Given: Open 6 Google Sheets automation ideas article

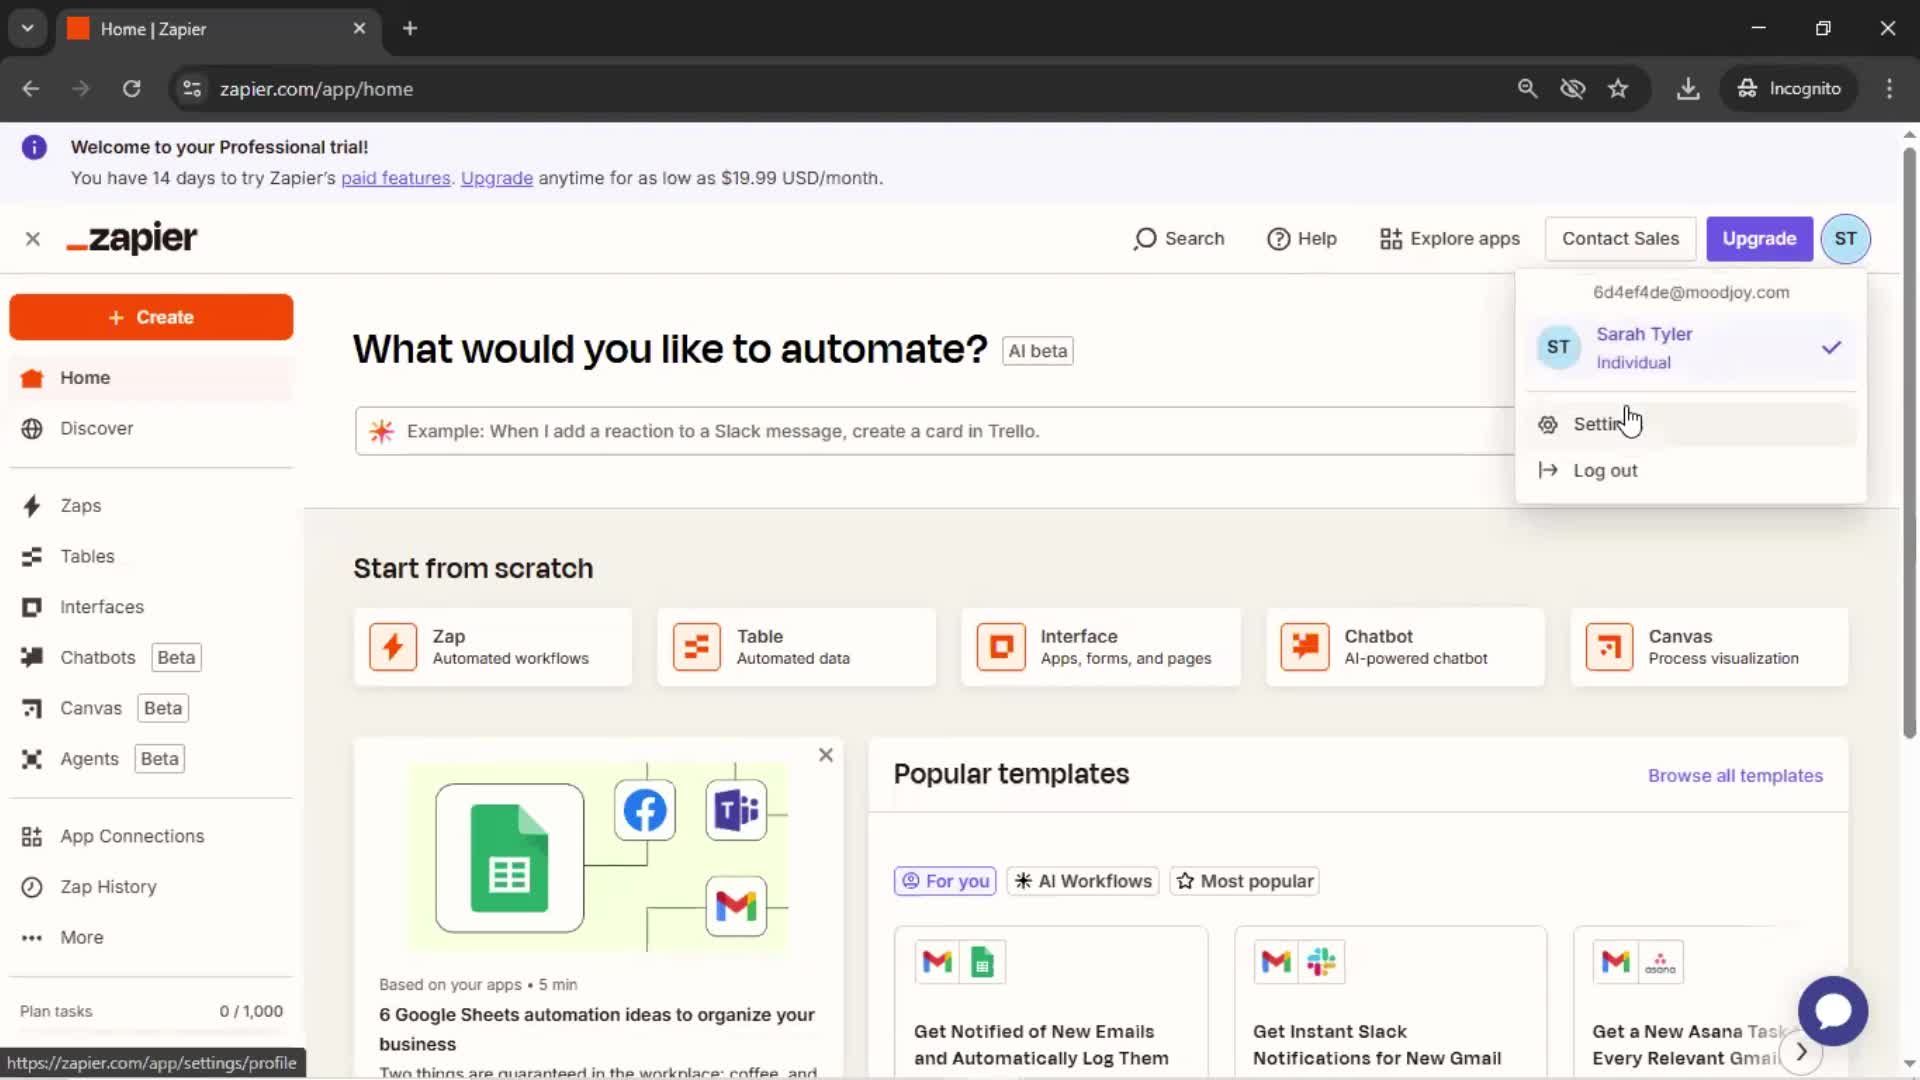Looking at the screenshot, I should [597, 1029].
